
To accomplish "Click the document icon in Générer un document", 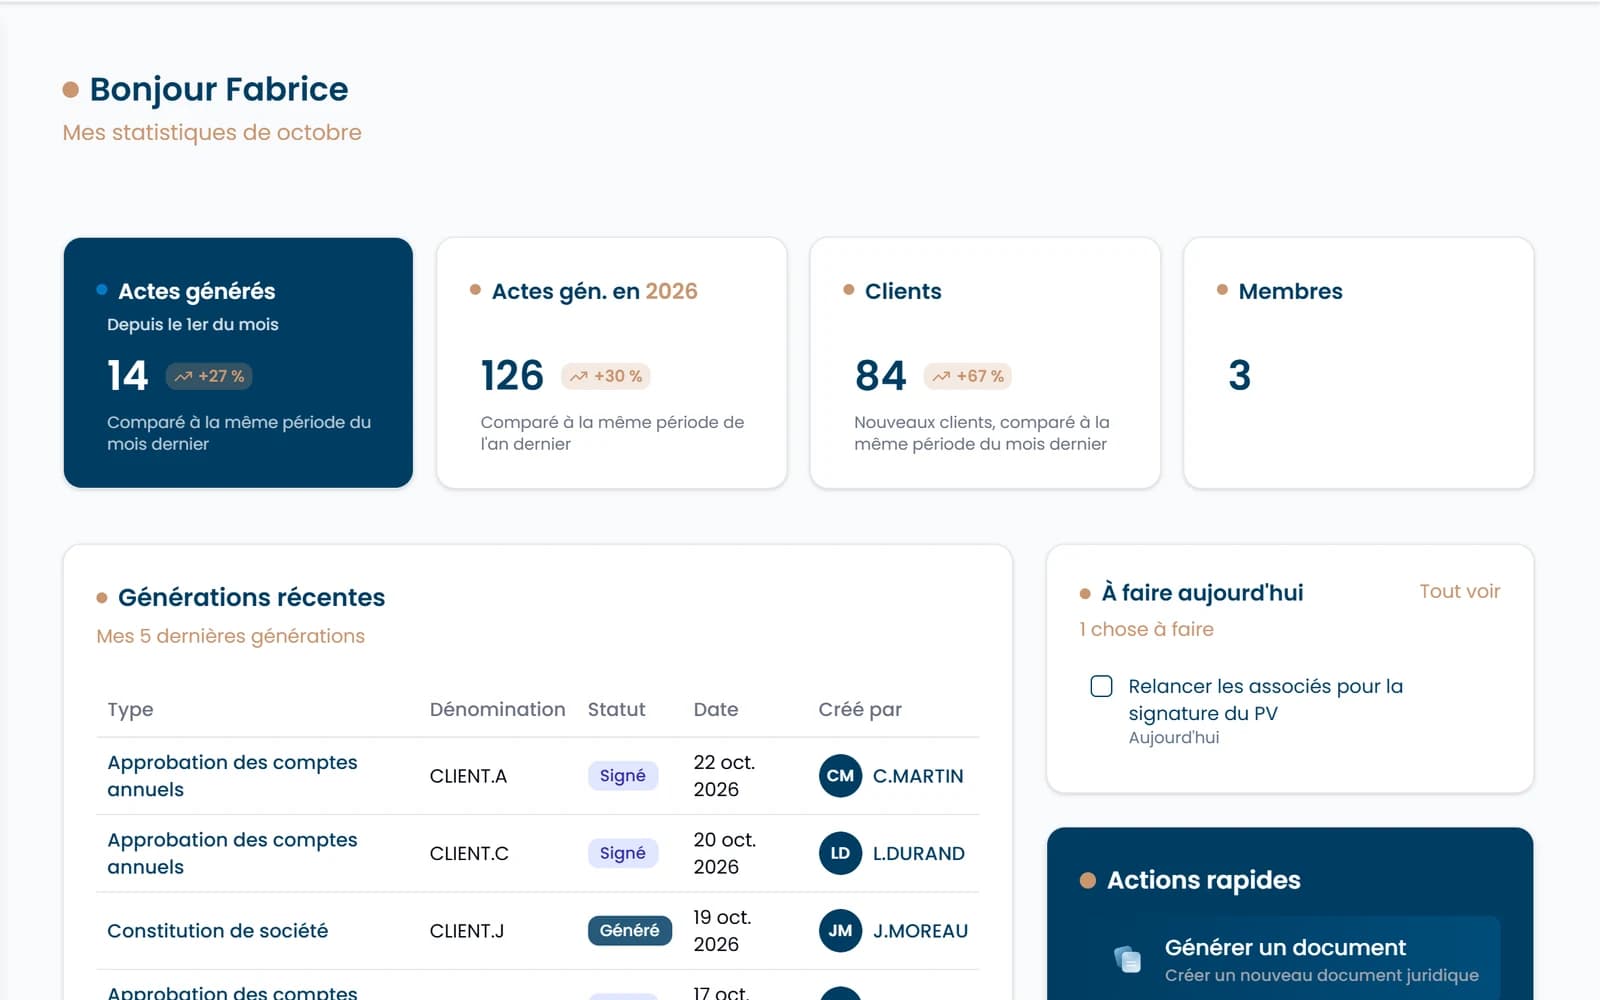I will pos(1128,959).
